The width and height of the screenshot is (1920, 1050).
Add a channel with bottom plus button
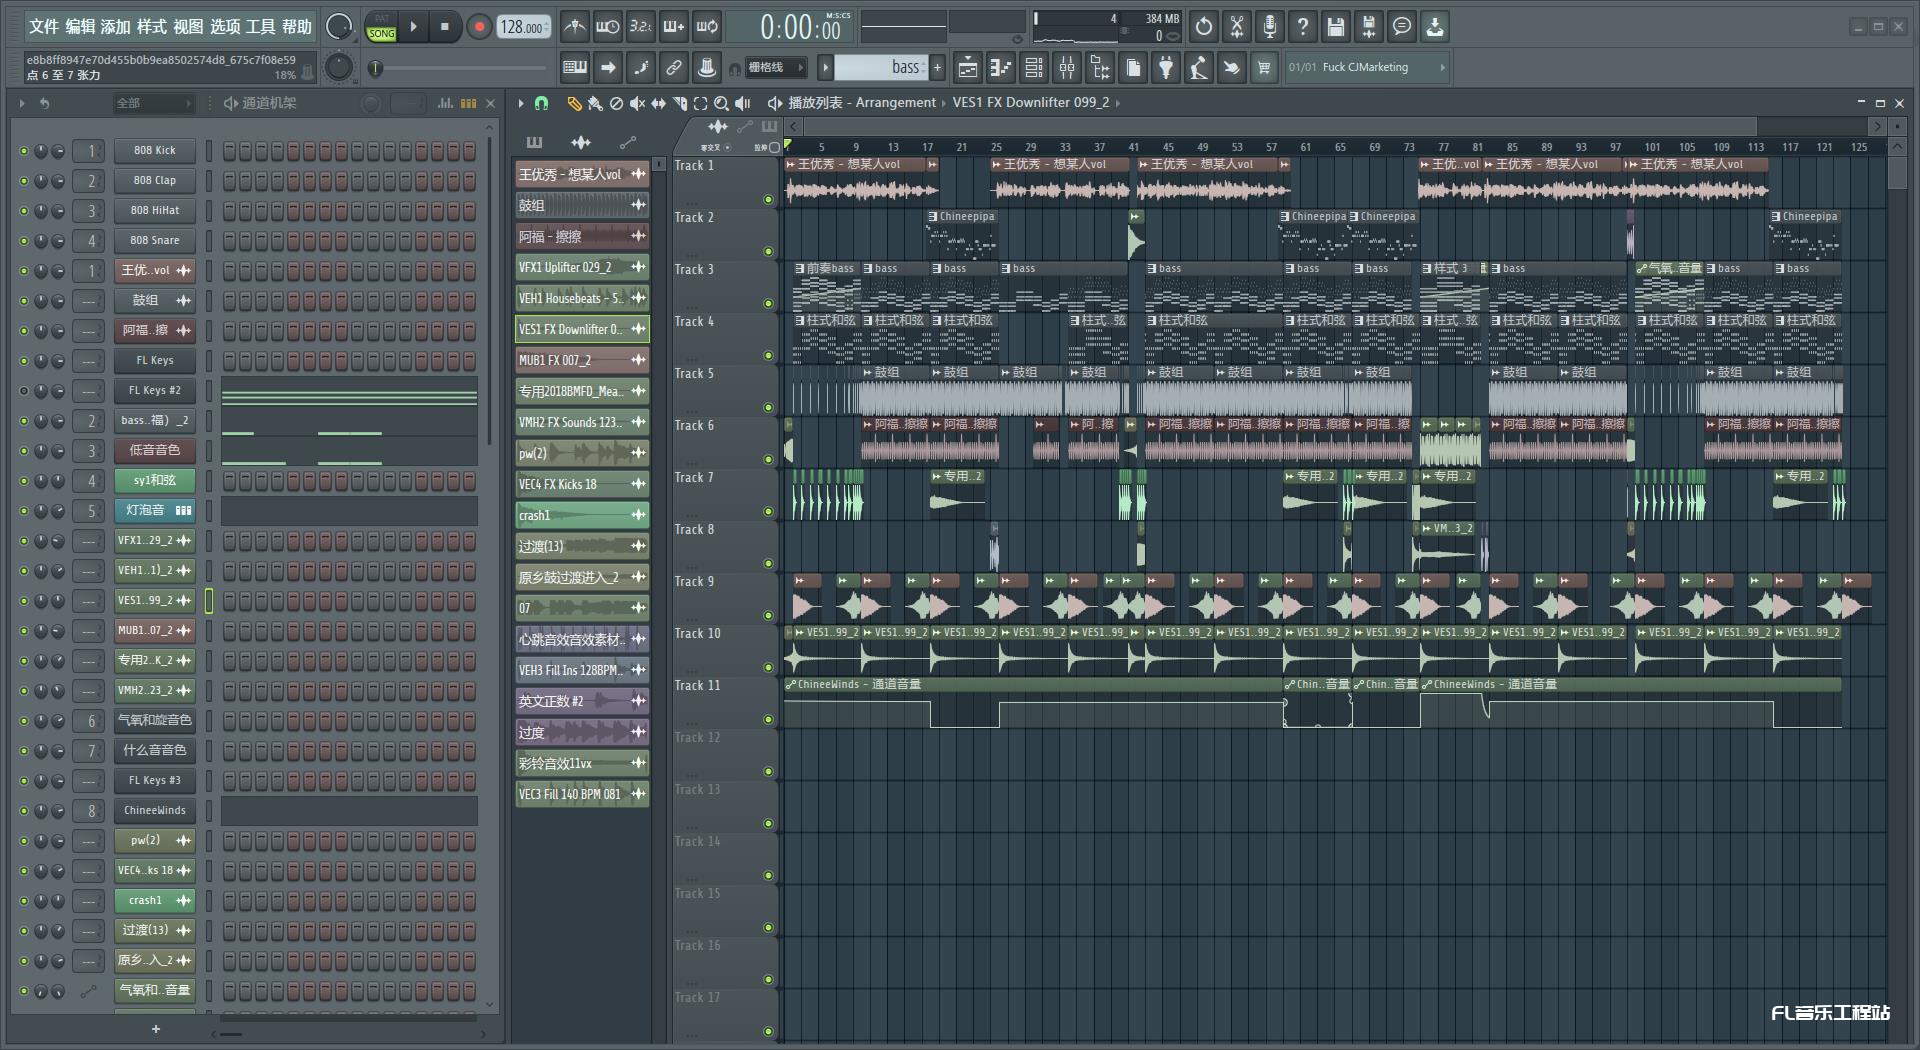(155, 1029)
